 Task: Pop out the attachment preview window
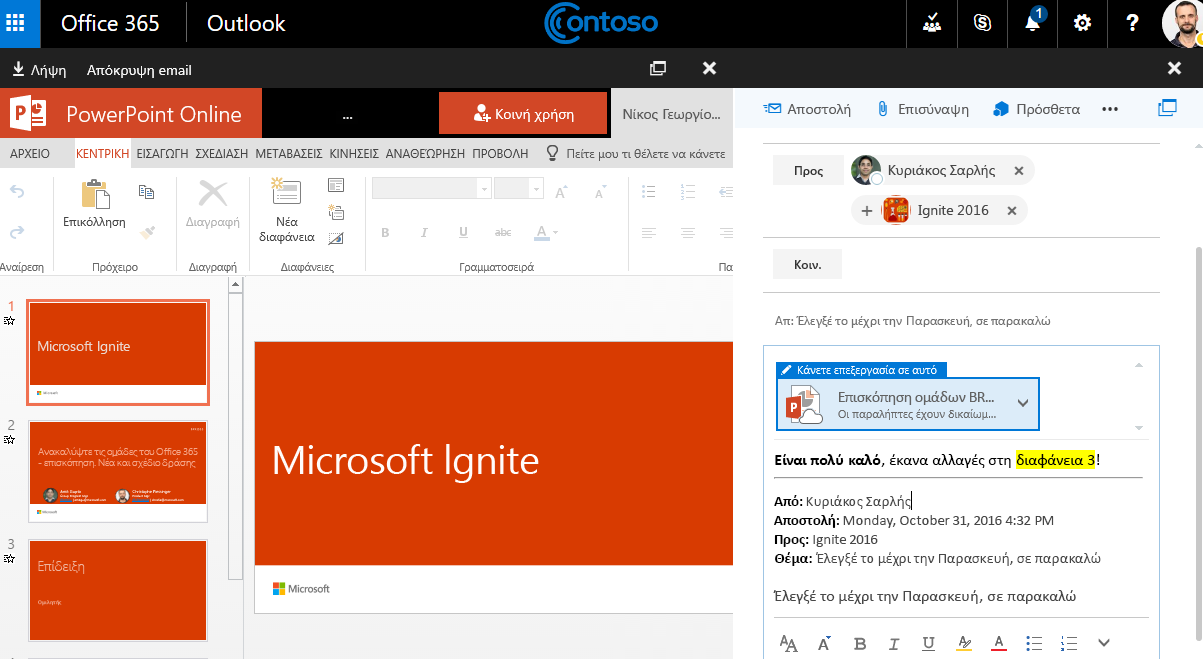657,68
